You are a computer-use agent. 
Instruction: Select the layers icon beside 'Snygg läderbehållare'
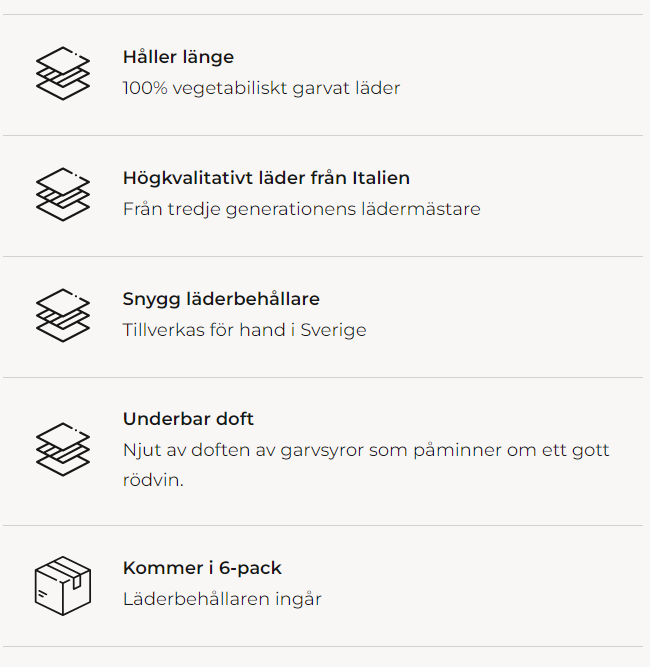tap(63, 315)
